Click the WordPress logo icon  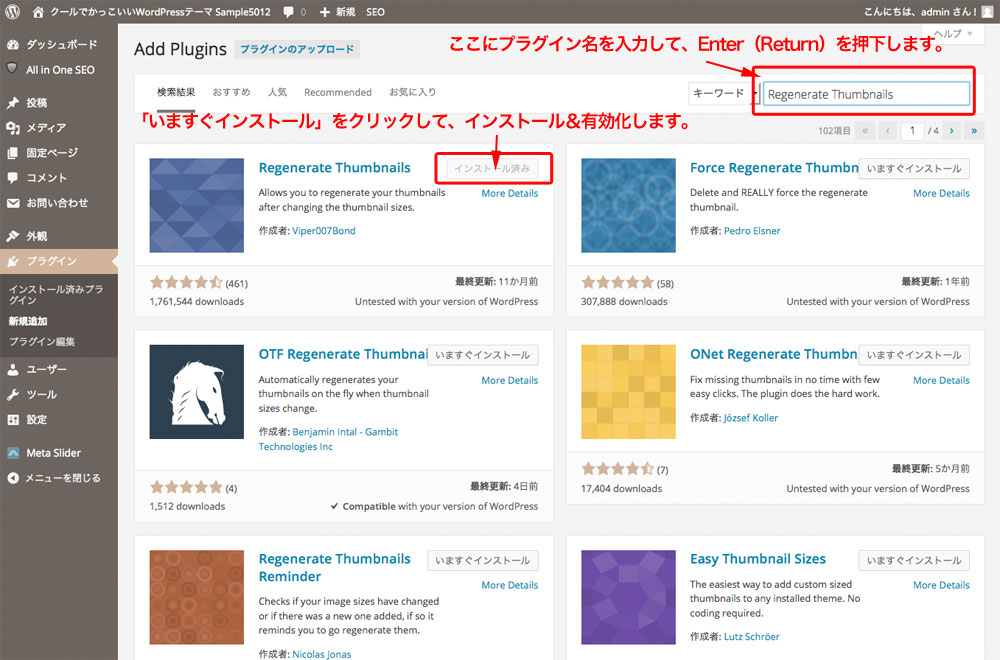tap(13, 11)
